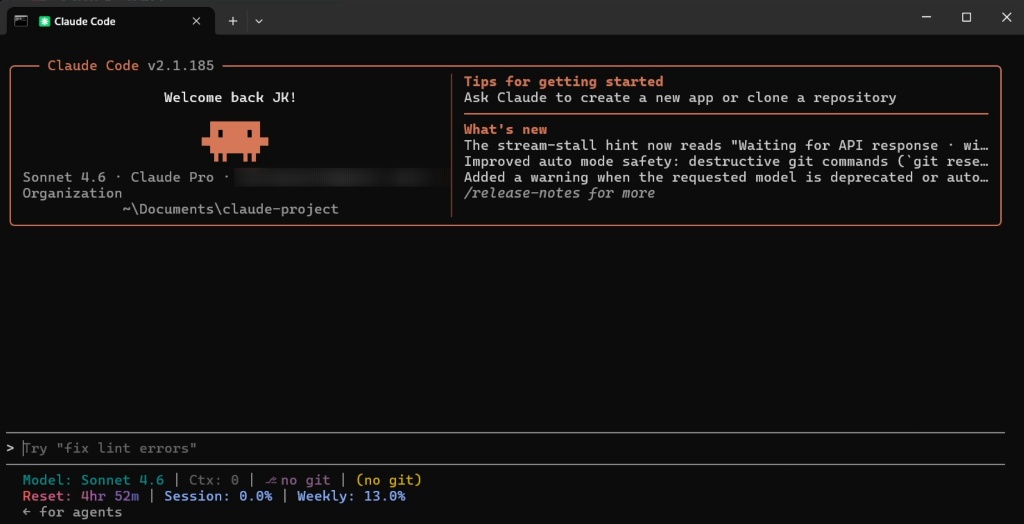Click the green Claude Code tab icon
Image resolution: width=1024 pixels, height=524 pixels.
point(44,21)
